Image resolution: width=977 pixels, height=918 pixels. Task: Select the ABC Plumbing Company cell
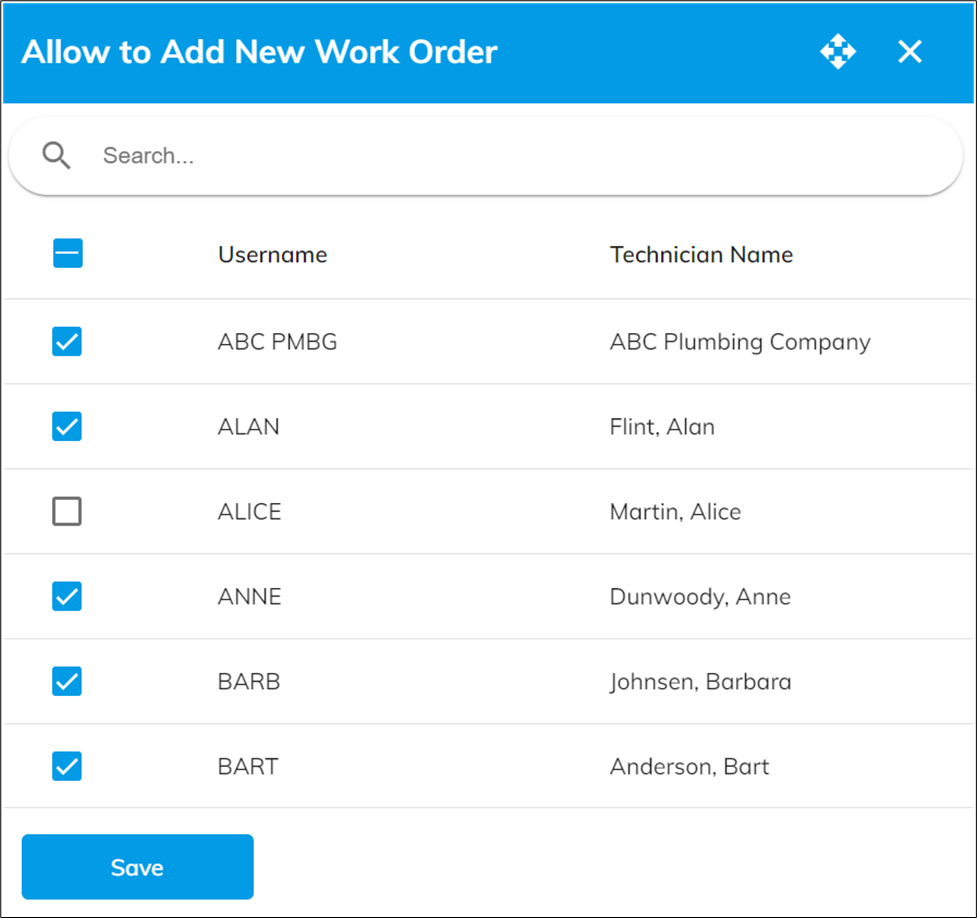tap(740, 342)
